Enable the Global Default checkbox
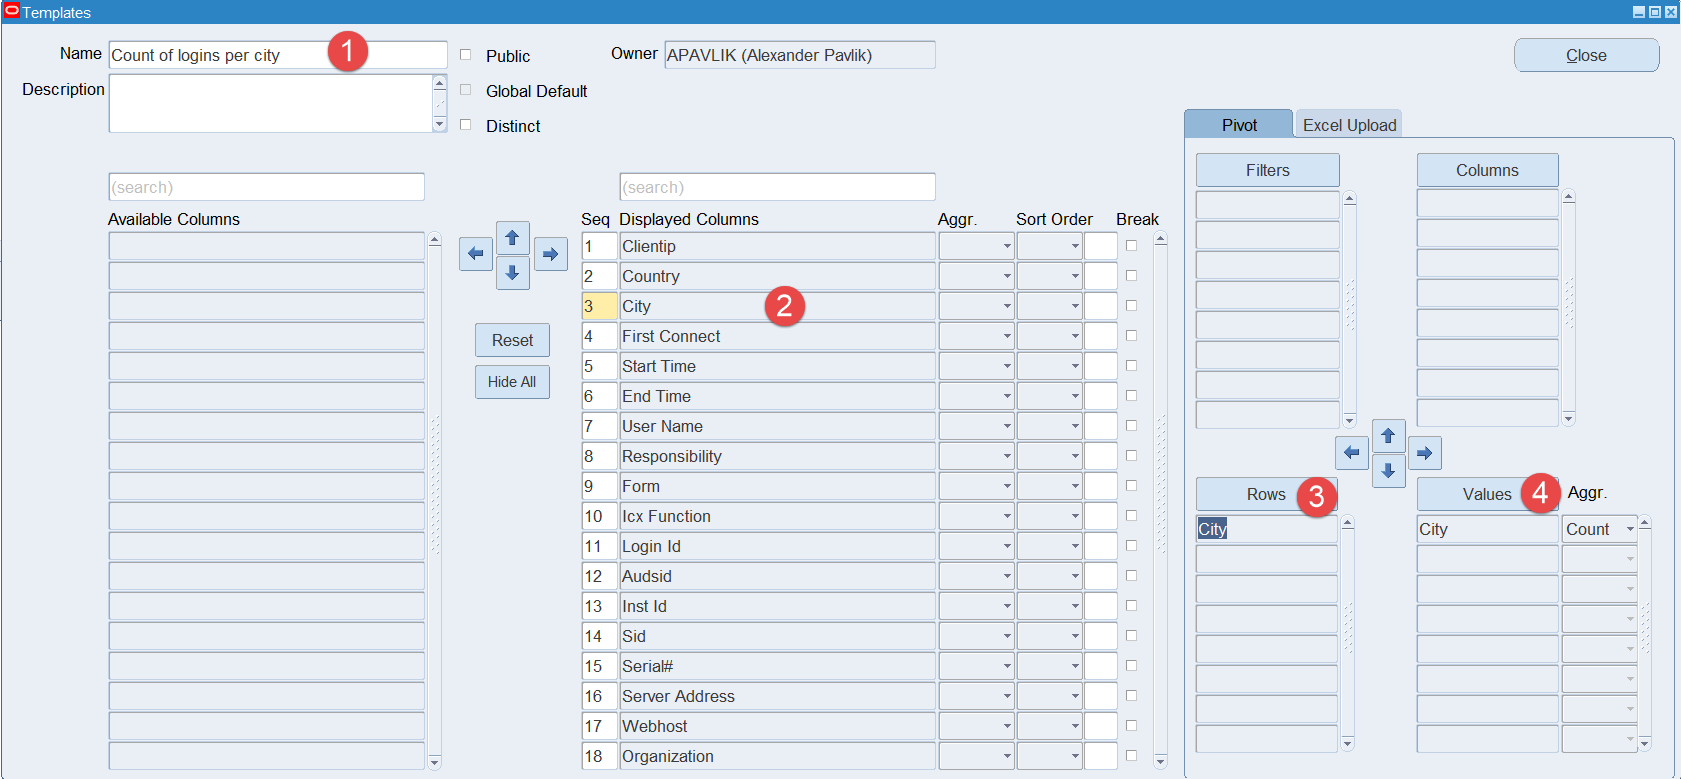 pos(465,90)
